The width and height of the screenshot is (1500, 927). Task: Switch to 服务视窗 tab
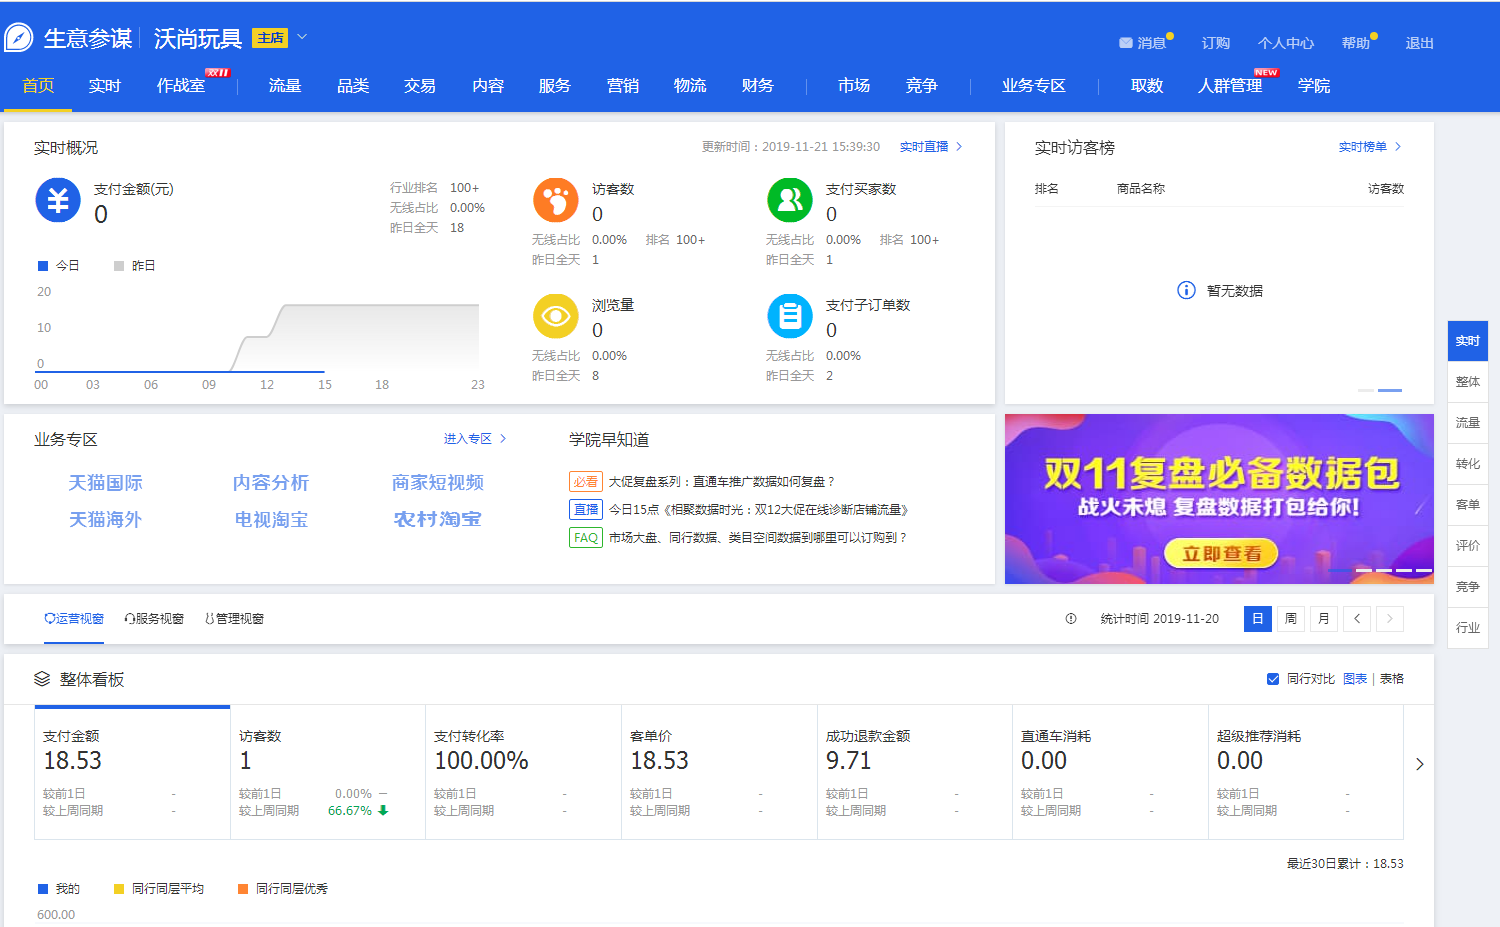154,618
